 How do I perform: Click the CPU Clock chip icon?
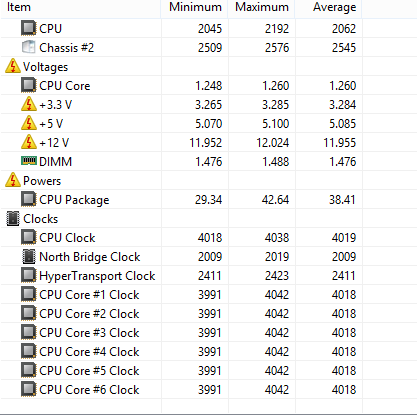pyautogui.click(x=29, y=237)
